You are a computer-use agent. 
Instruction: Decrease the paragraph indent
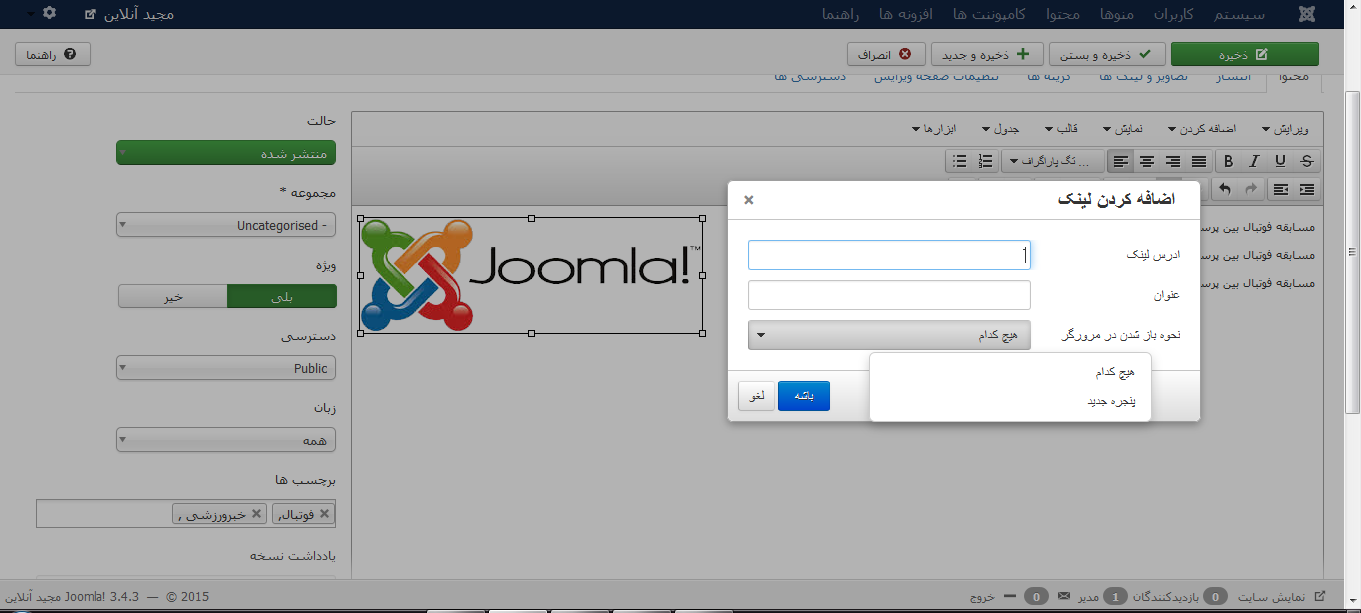tap(1281, 189)
